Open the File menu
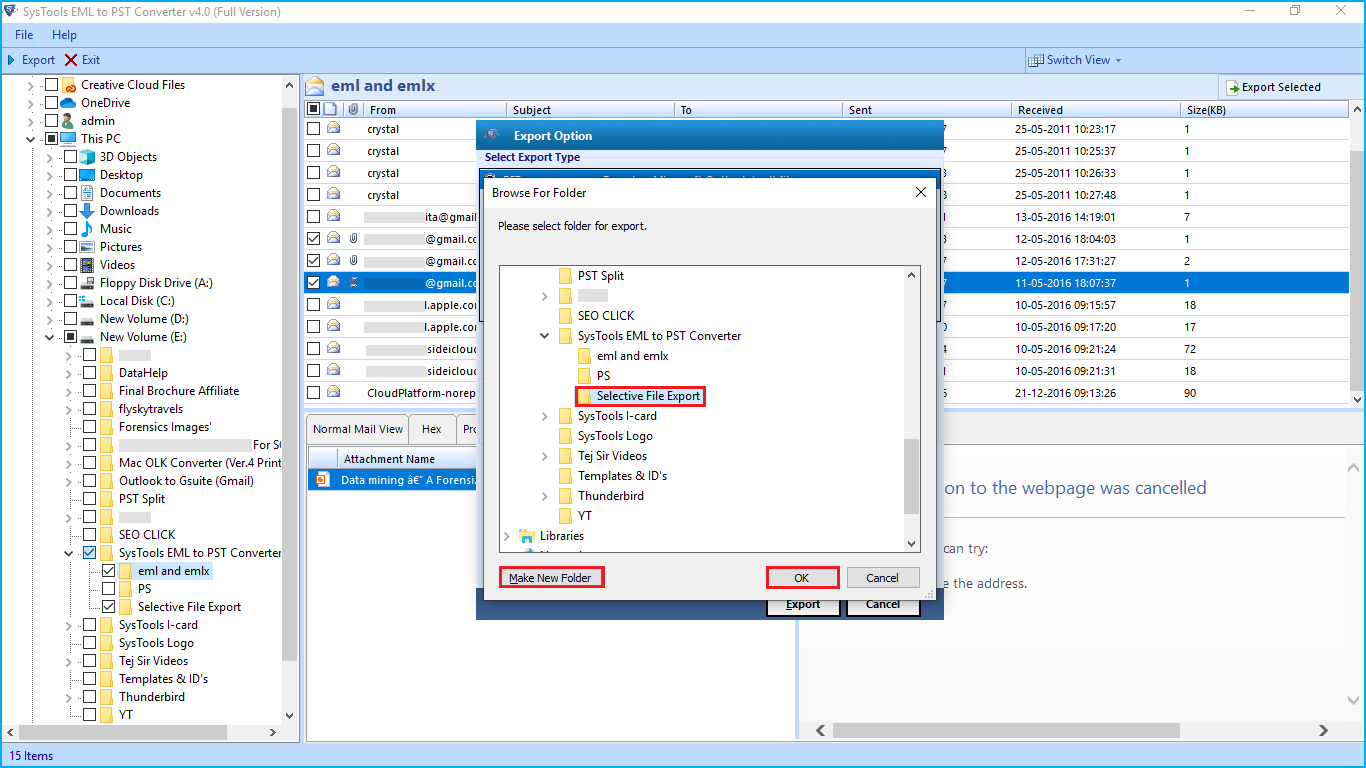Viewport: 1366px width, 768px height. pyautogui.click(x=24, y=35)
